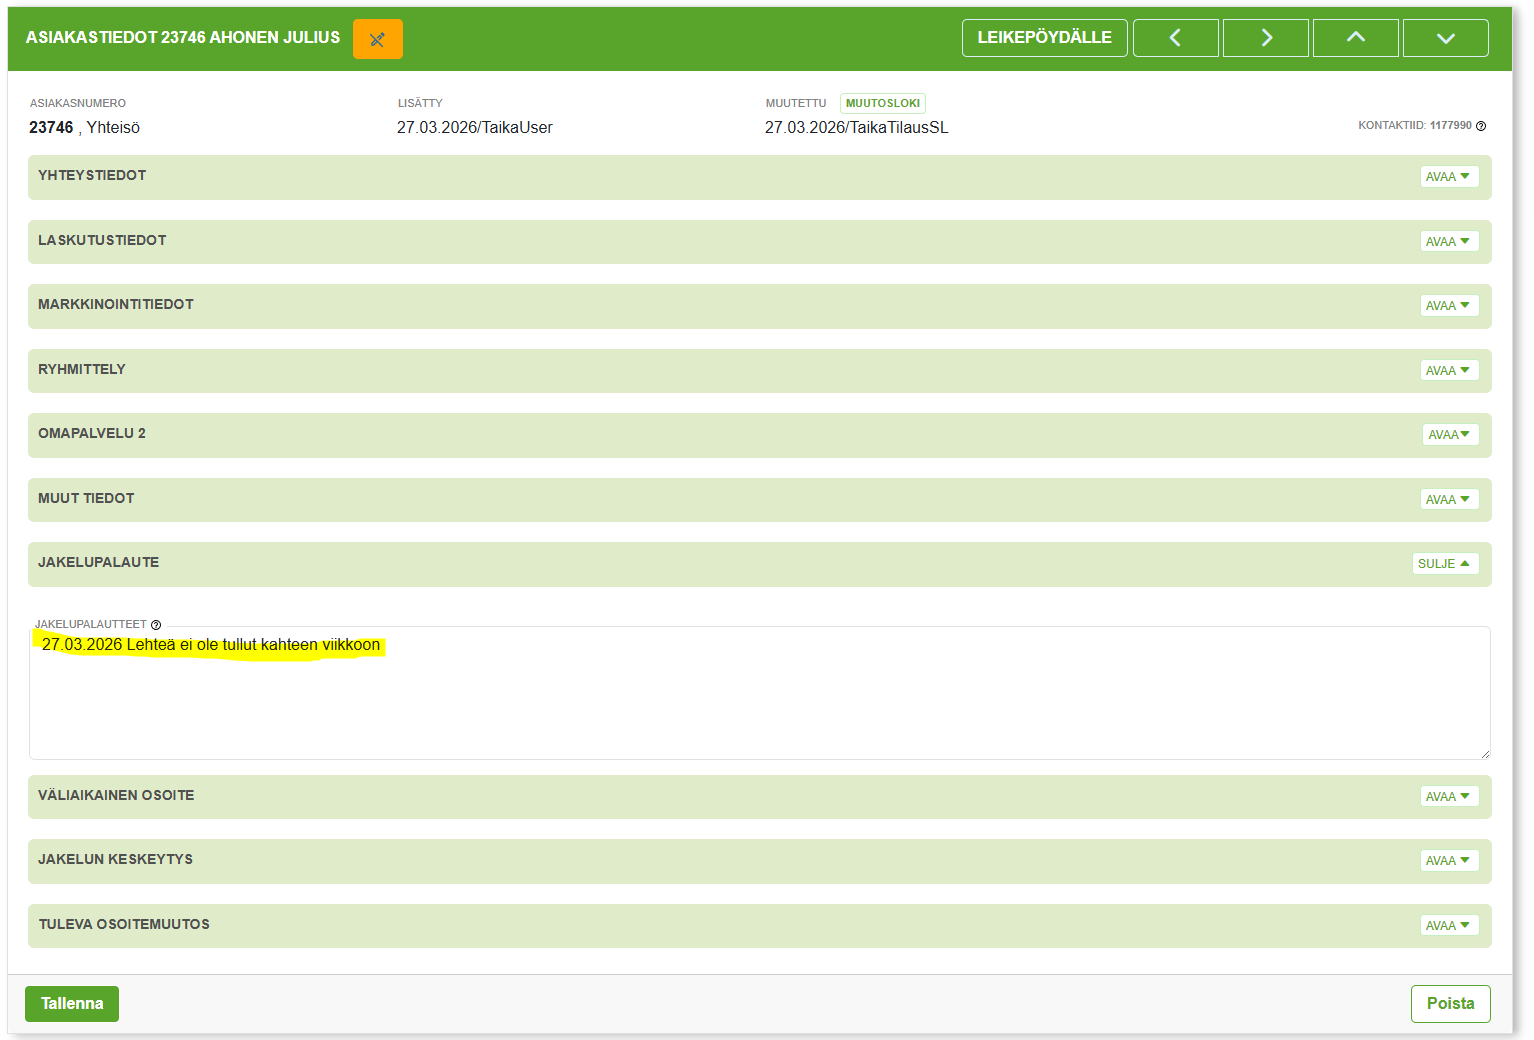The width and height of the screenshot is (1534, 1040).
Task: Expand Markkinointitiedot with Avaa
Action: tap(1448, 306)
